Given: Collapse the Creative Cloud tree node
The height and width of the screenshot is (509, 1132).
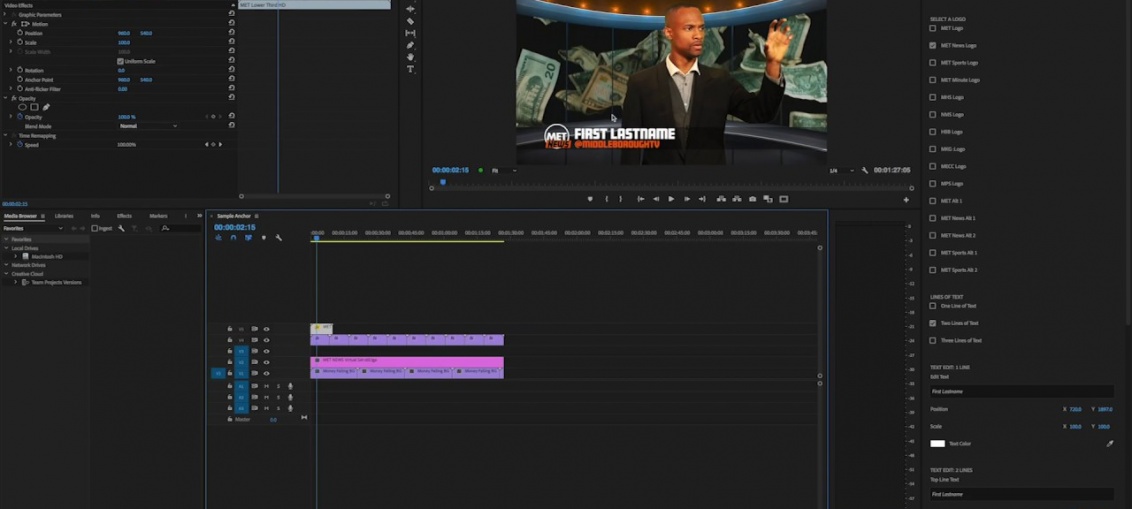Looking at the screenshot, I should 6,274.
